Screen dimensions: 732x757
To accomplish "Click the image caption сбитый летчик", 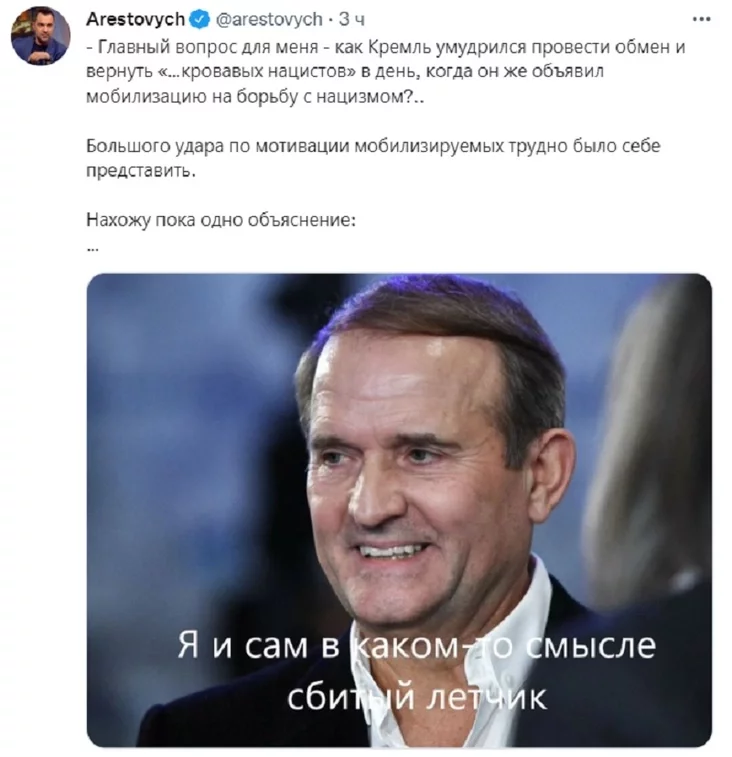I will click(x=417, y=696).
